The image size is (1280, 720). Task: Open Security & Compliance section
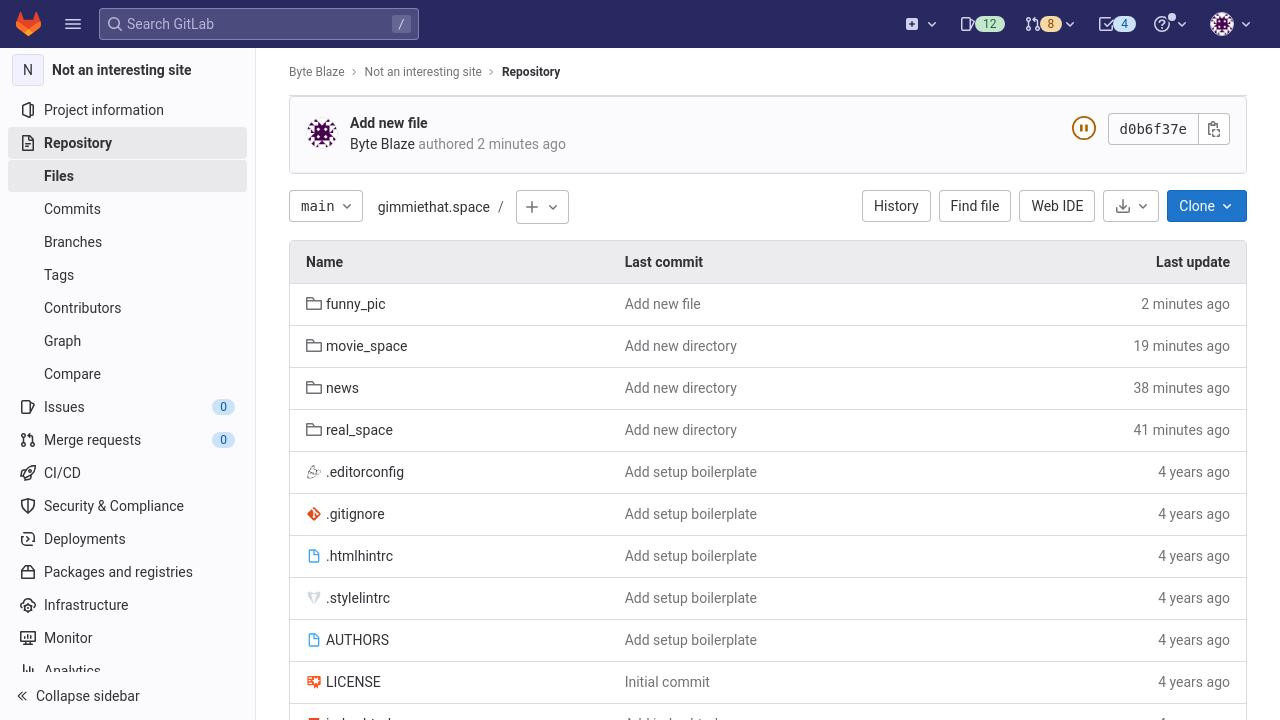(x=127, y=506)
